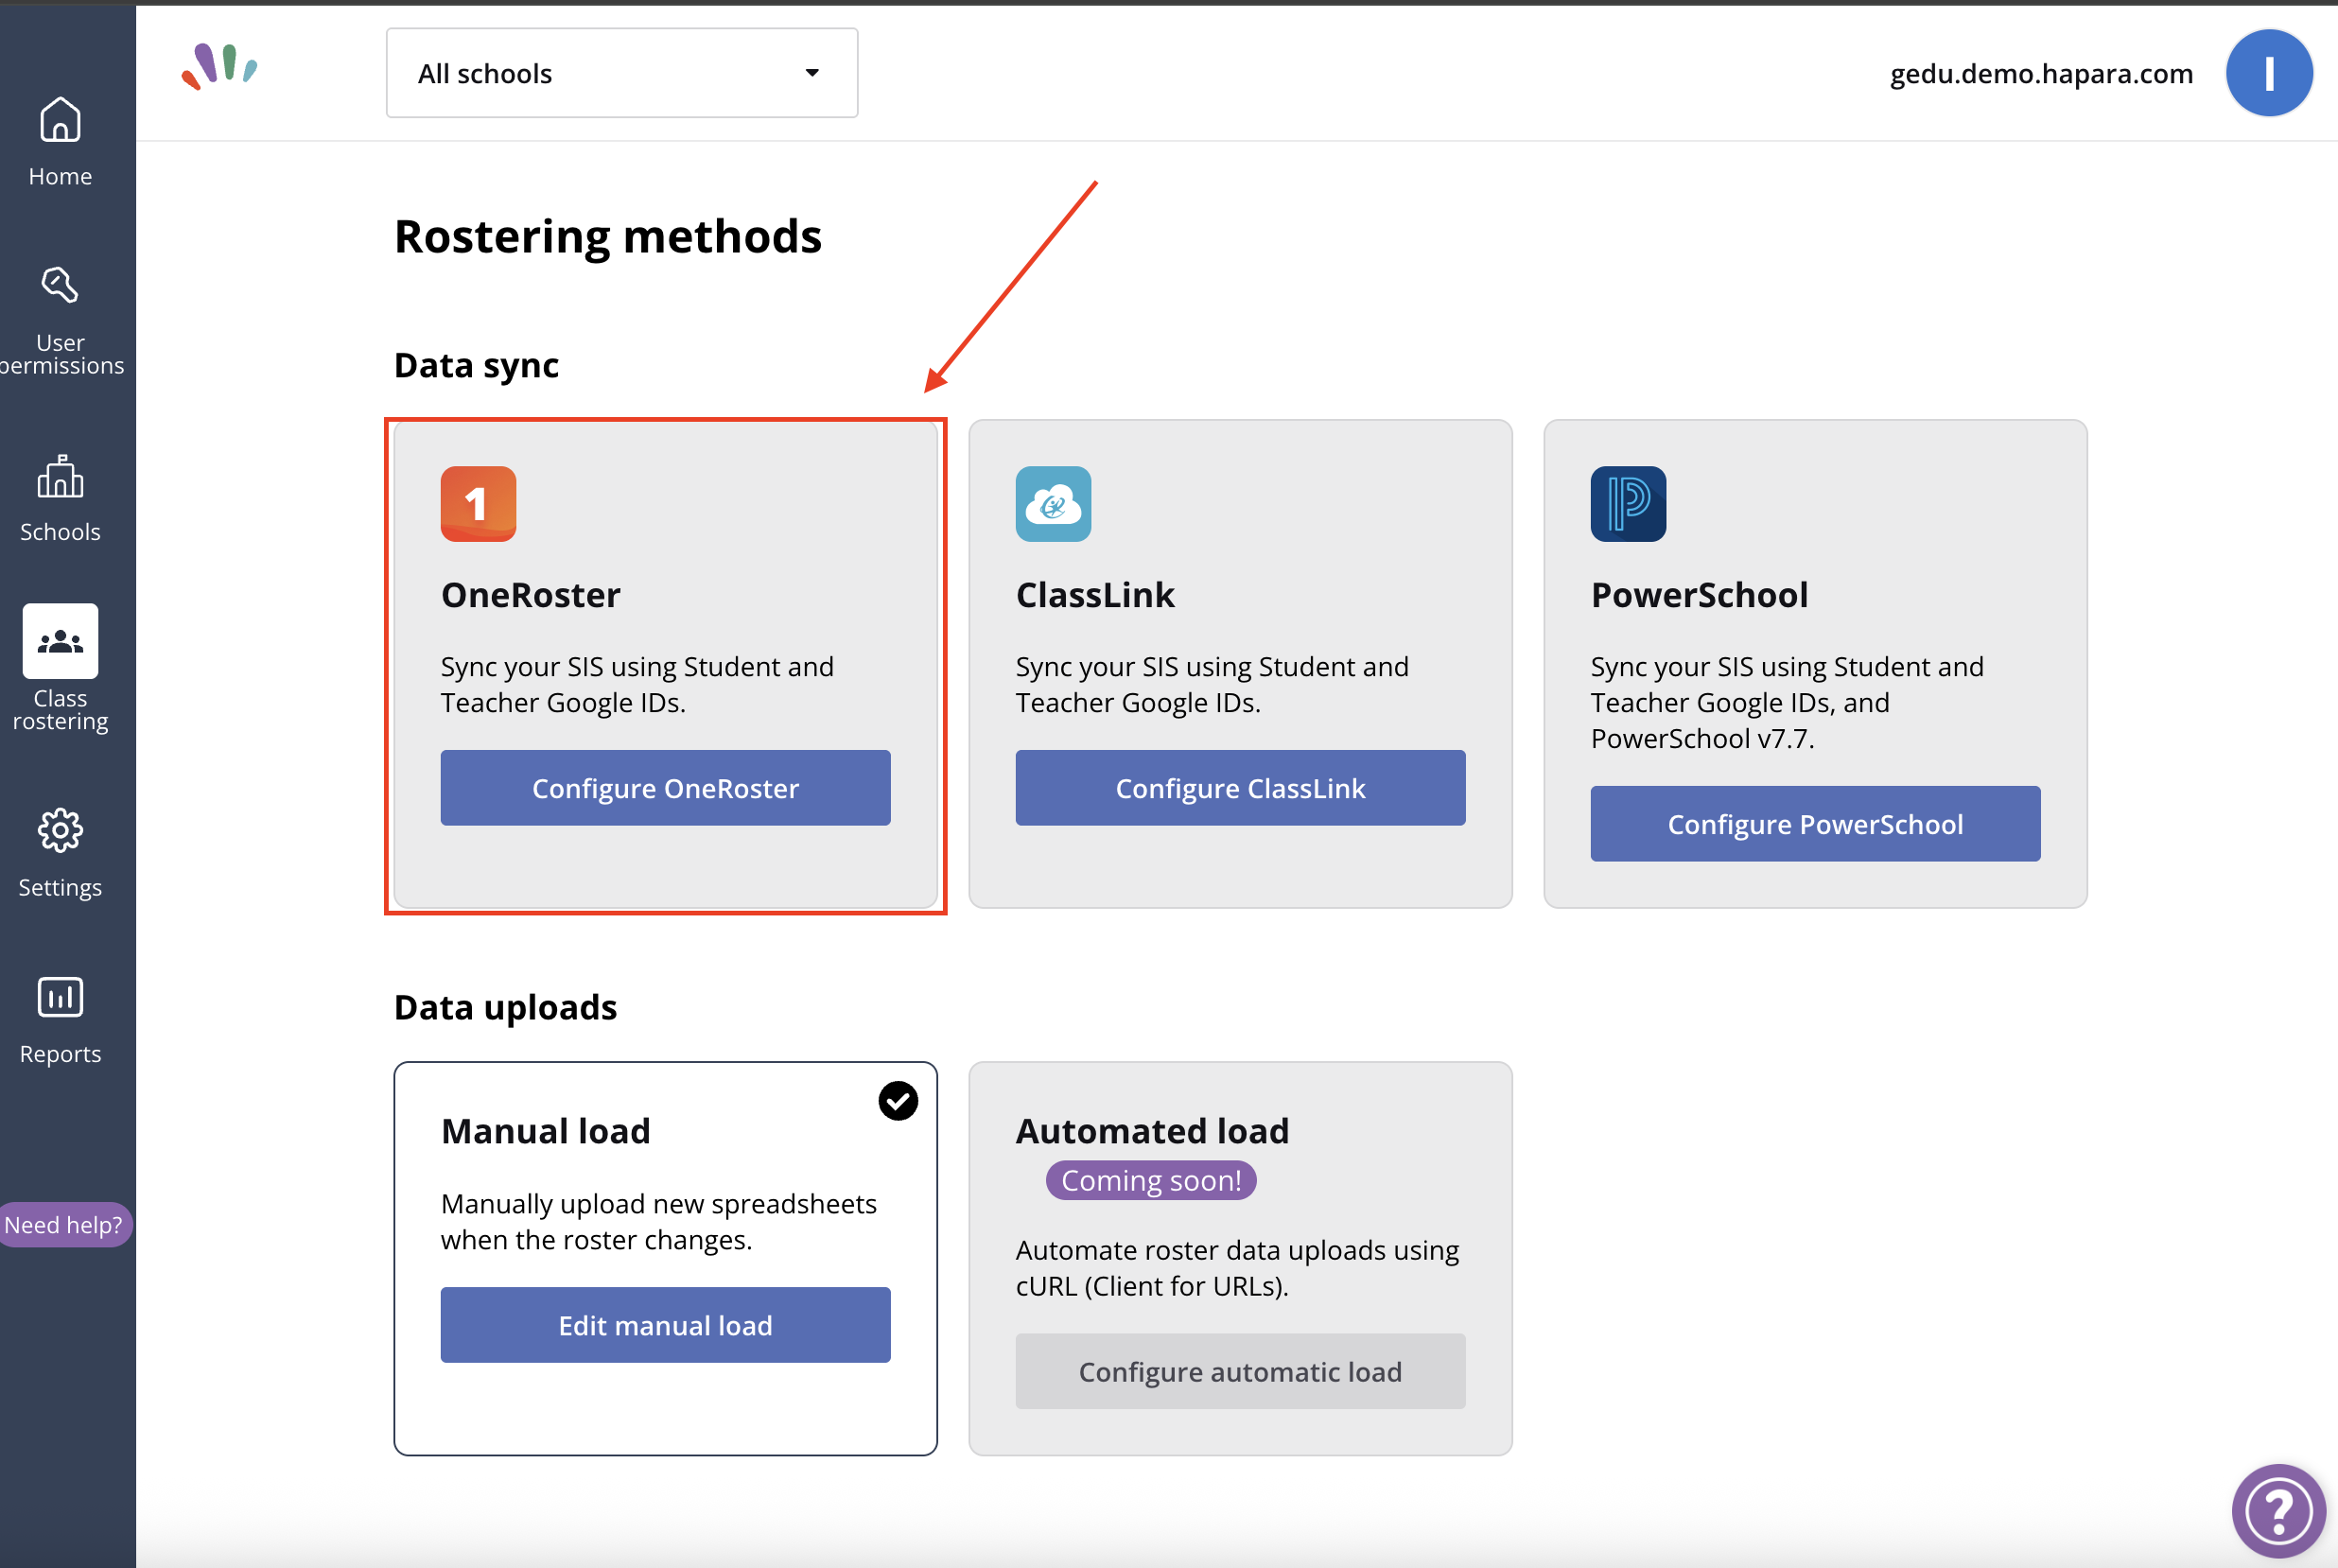Click Configure PowerSchool button

[x=1815, y=824]
